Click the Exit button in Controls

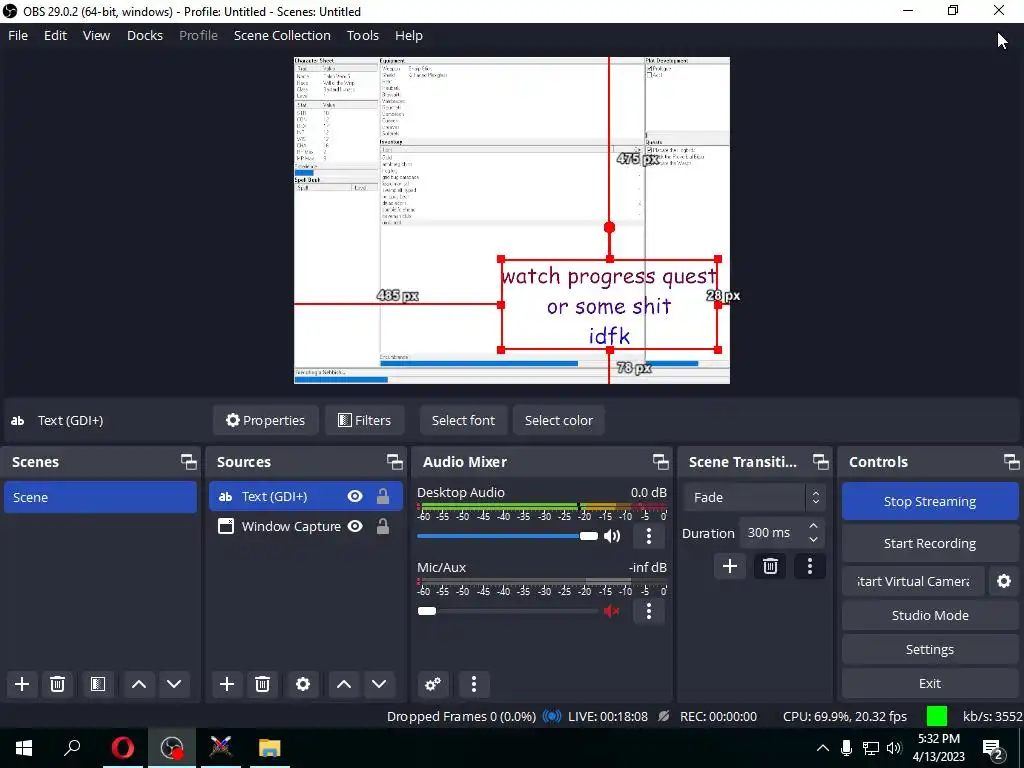click(x=930, y=683)
